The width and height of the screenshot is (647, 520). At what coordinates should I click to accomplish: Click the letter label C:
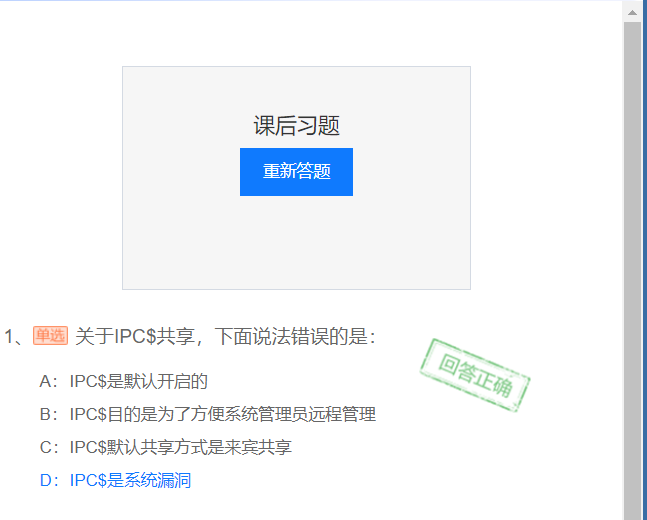point(48,447)
